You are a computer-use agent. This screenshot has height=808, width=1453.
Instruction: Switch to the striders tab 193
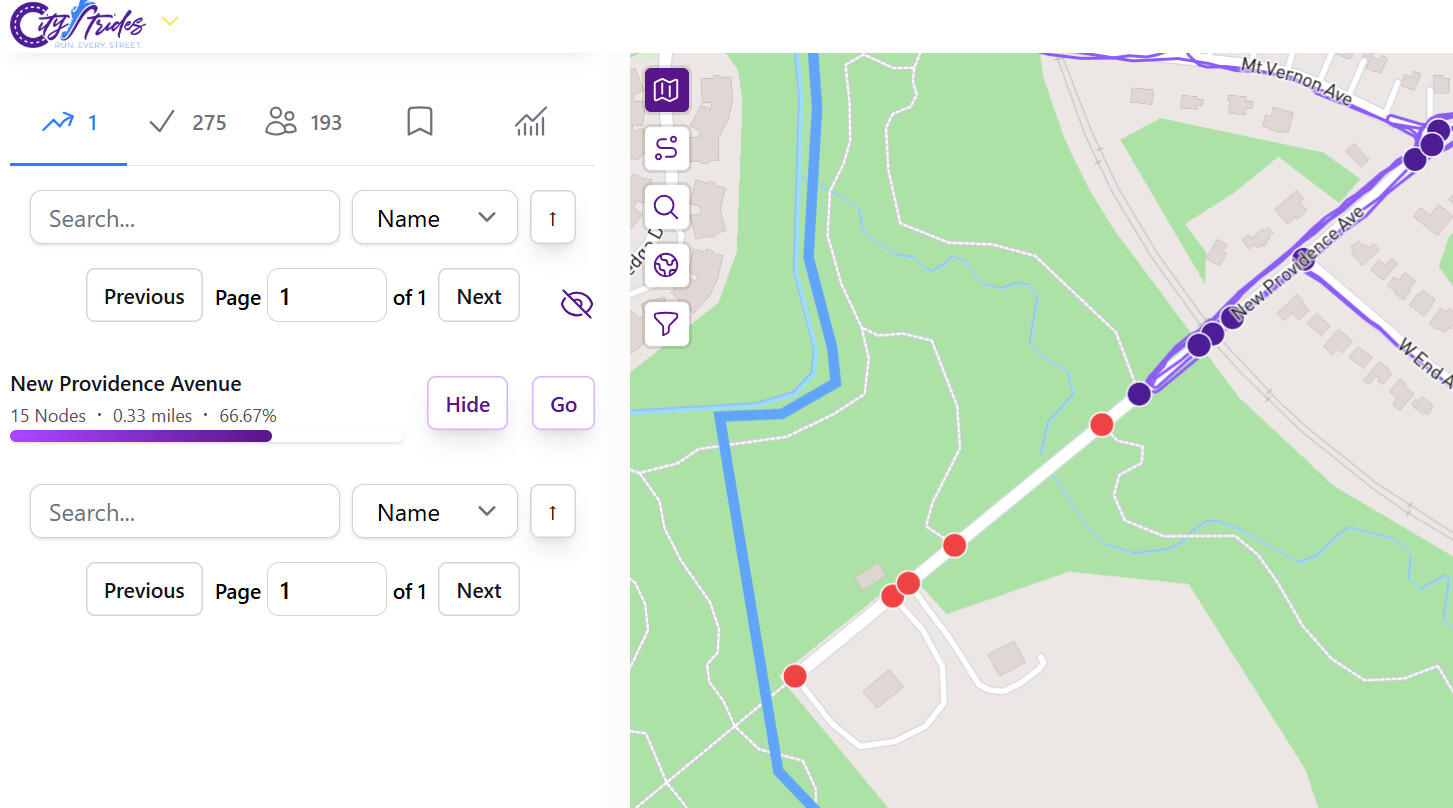pyautogui.click(x=304, y=122)
